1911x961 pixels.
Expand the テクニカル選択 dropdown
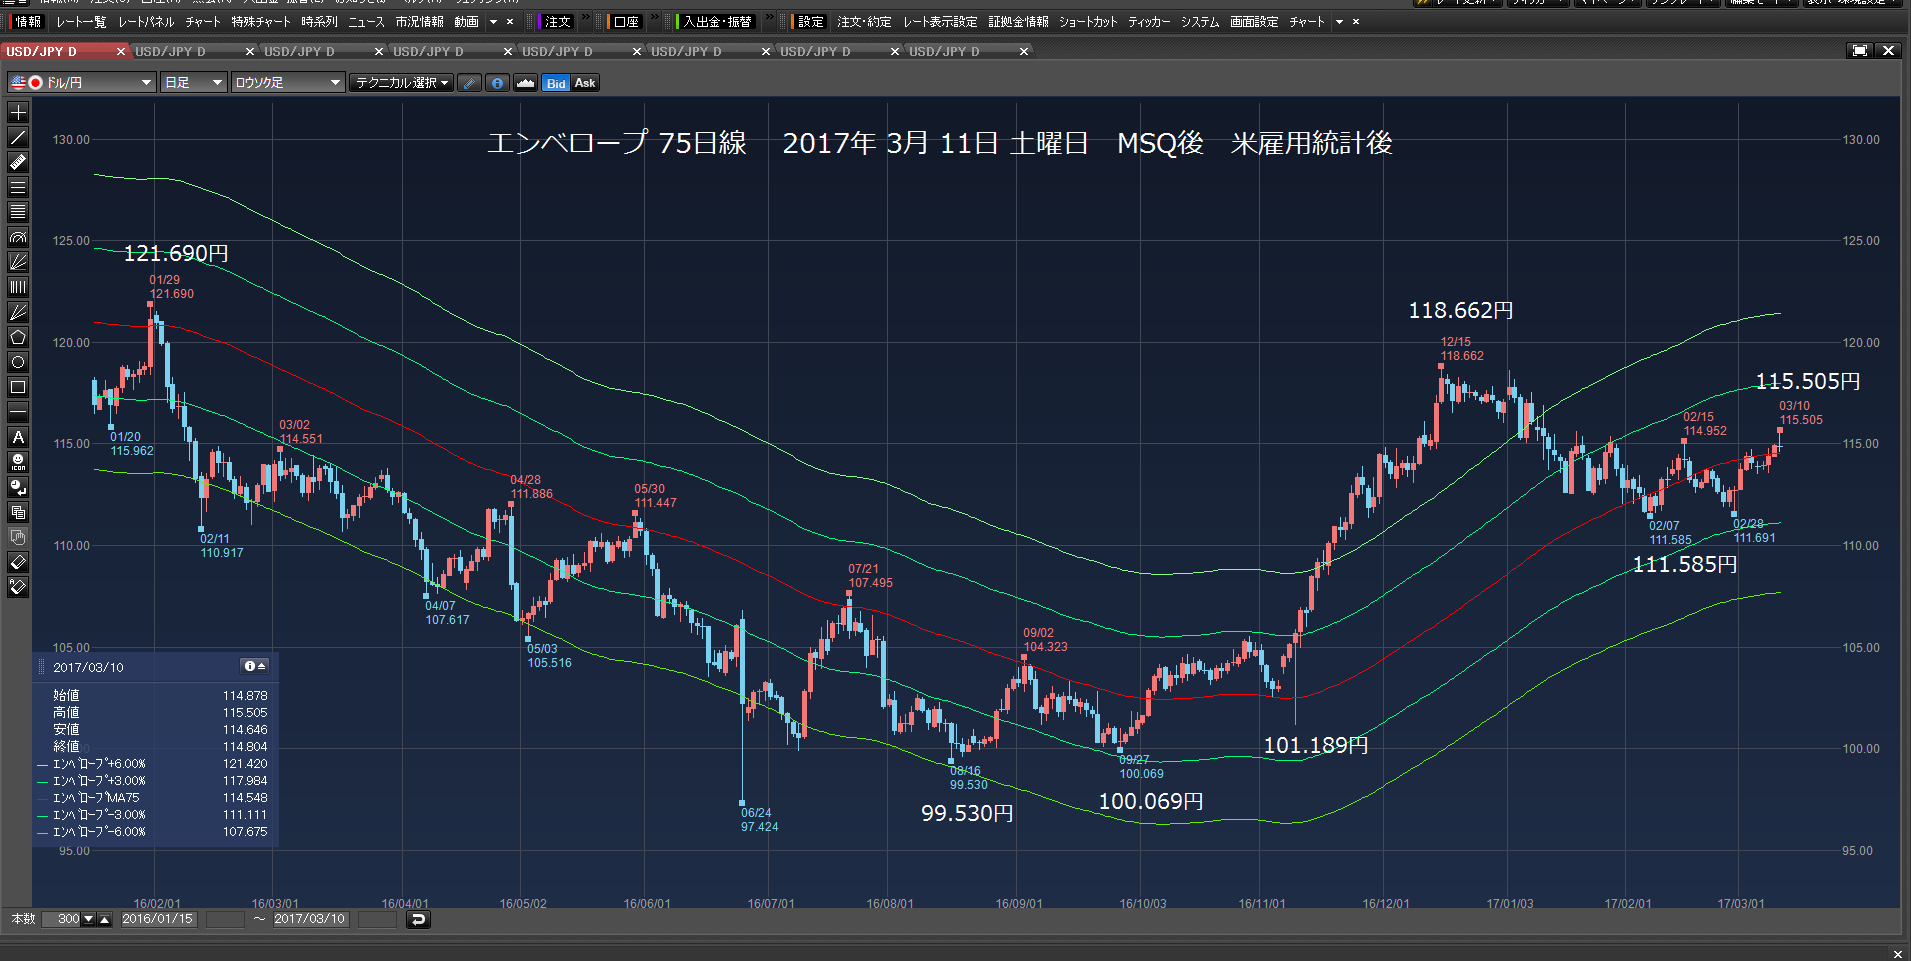[x=402, y=83]
